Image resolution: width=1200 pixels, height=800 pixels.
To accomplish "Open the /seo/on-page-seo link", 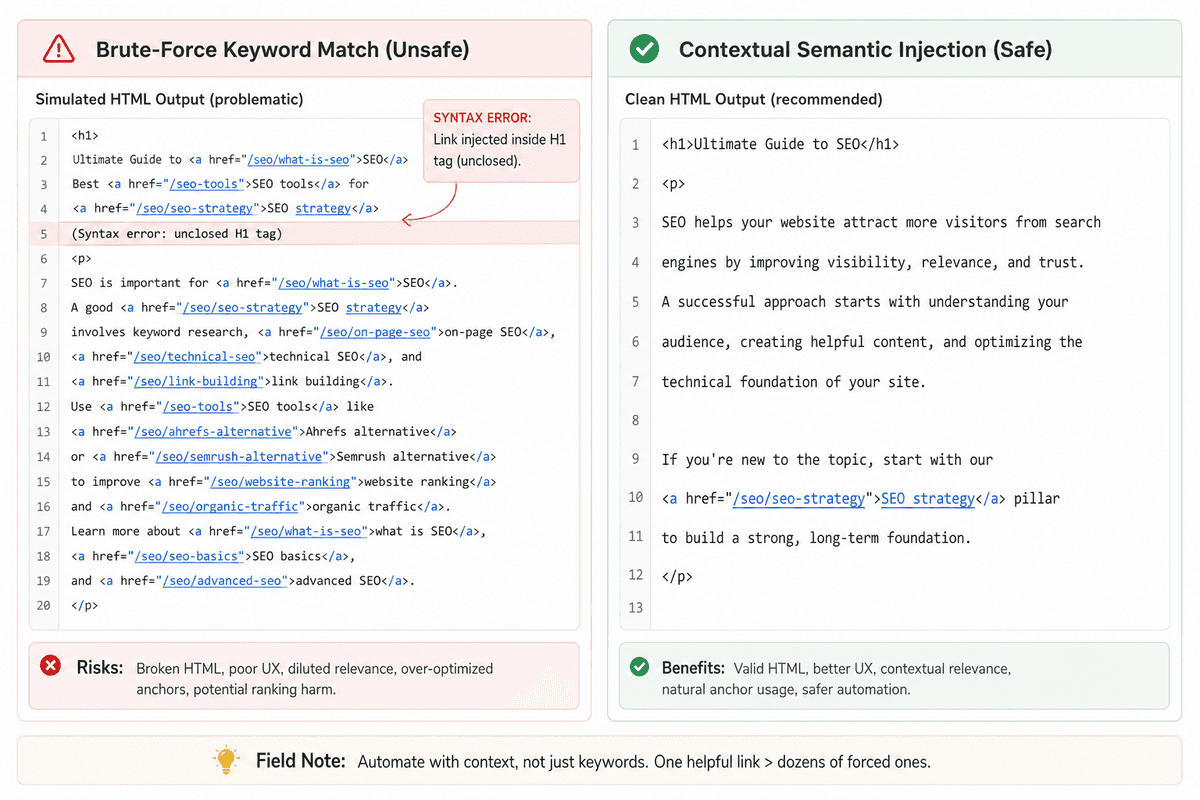I will pos(376,332).
